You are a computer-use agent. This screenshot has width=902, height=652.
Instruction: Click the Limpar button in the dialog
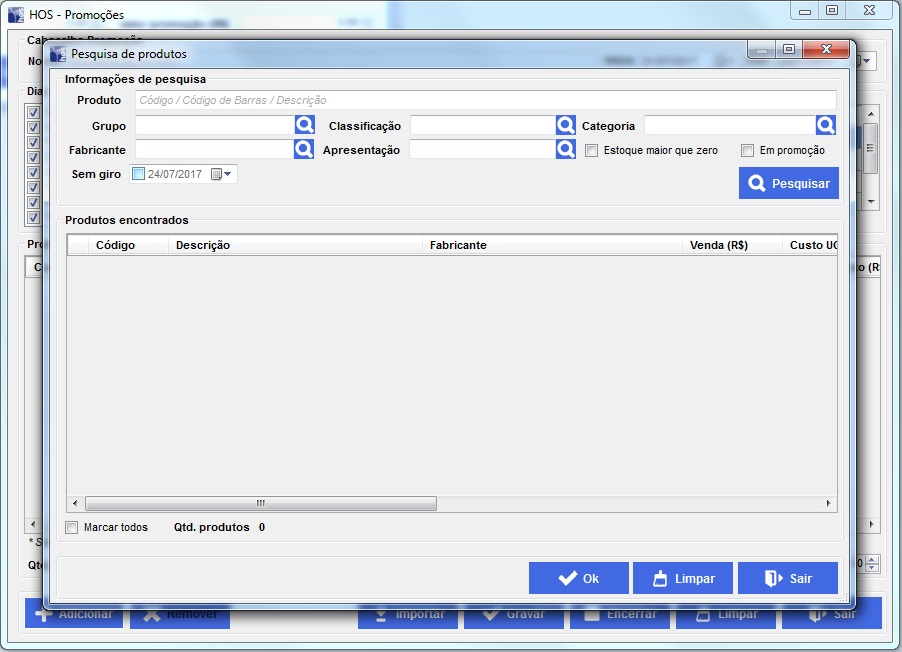(x=683, y=578)
